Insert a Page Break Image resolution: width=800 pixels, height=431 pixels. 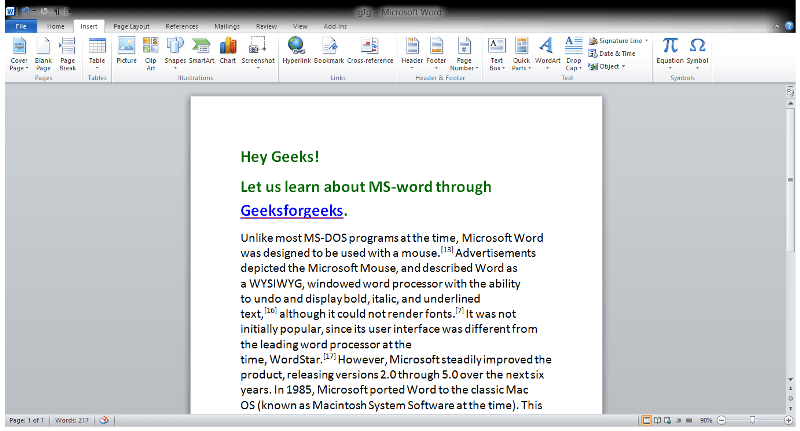67,54
